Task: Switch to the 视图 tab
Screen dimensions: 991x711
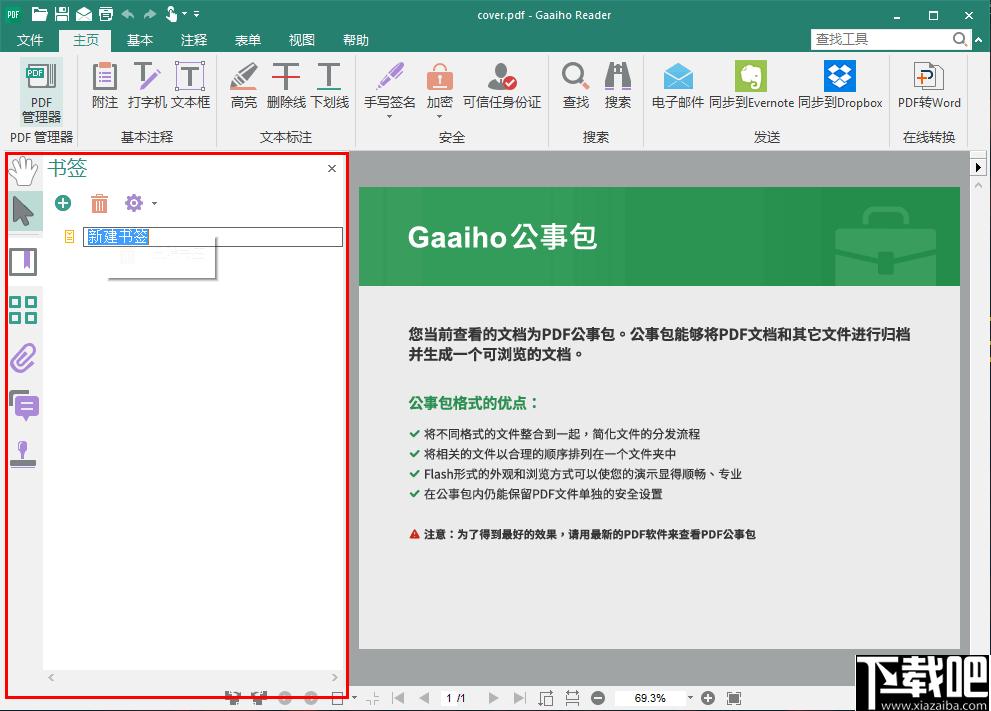Action: click(x=301, y=40)
